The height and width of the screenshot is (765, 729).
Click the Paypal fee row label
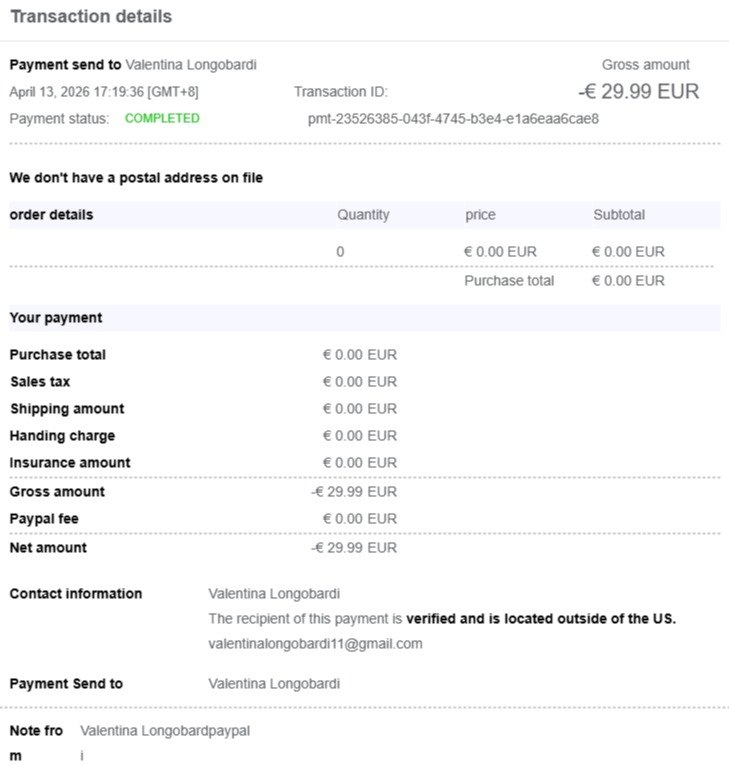44,519
